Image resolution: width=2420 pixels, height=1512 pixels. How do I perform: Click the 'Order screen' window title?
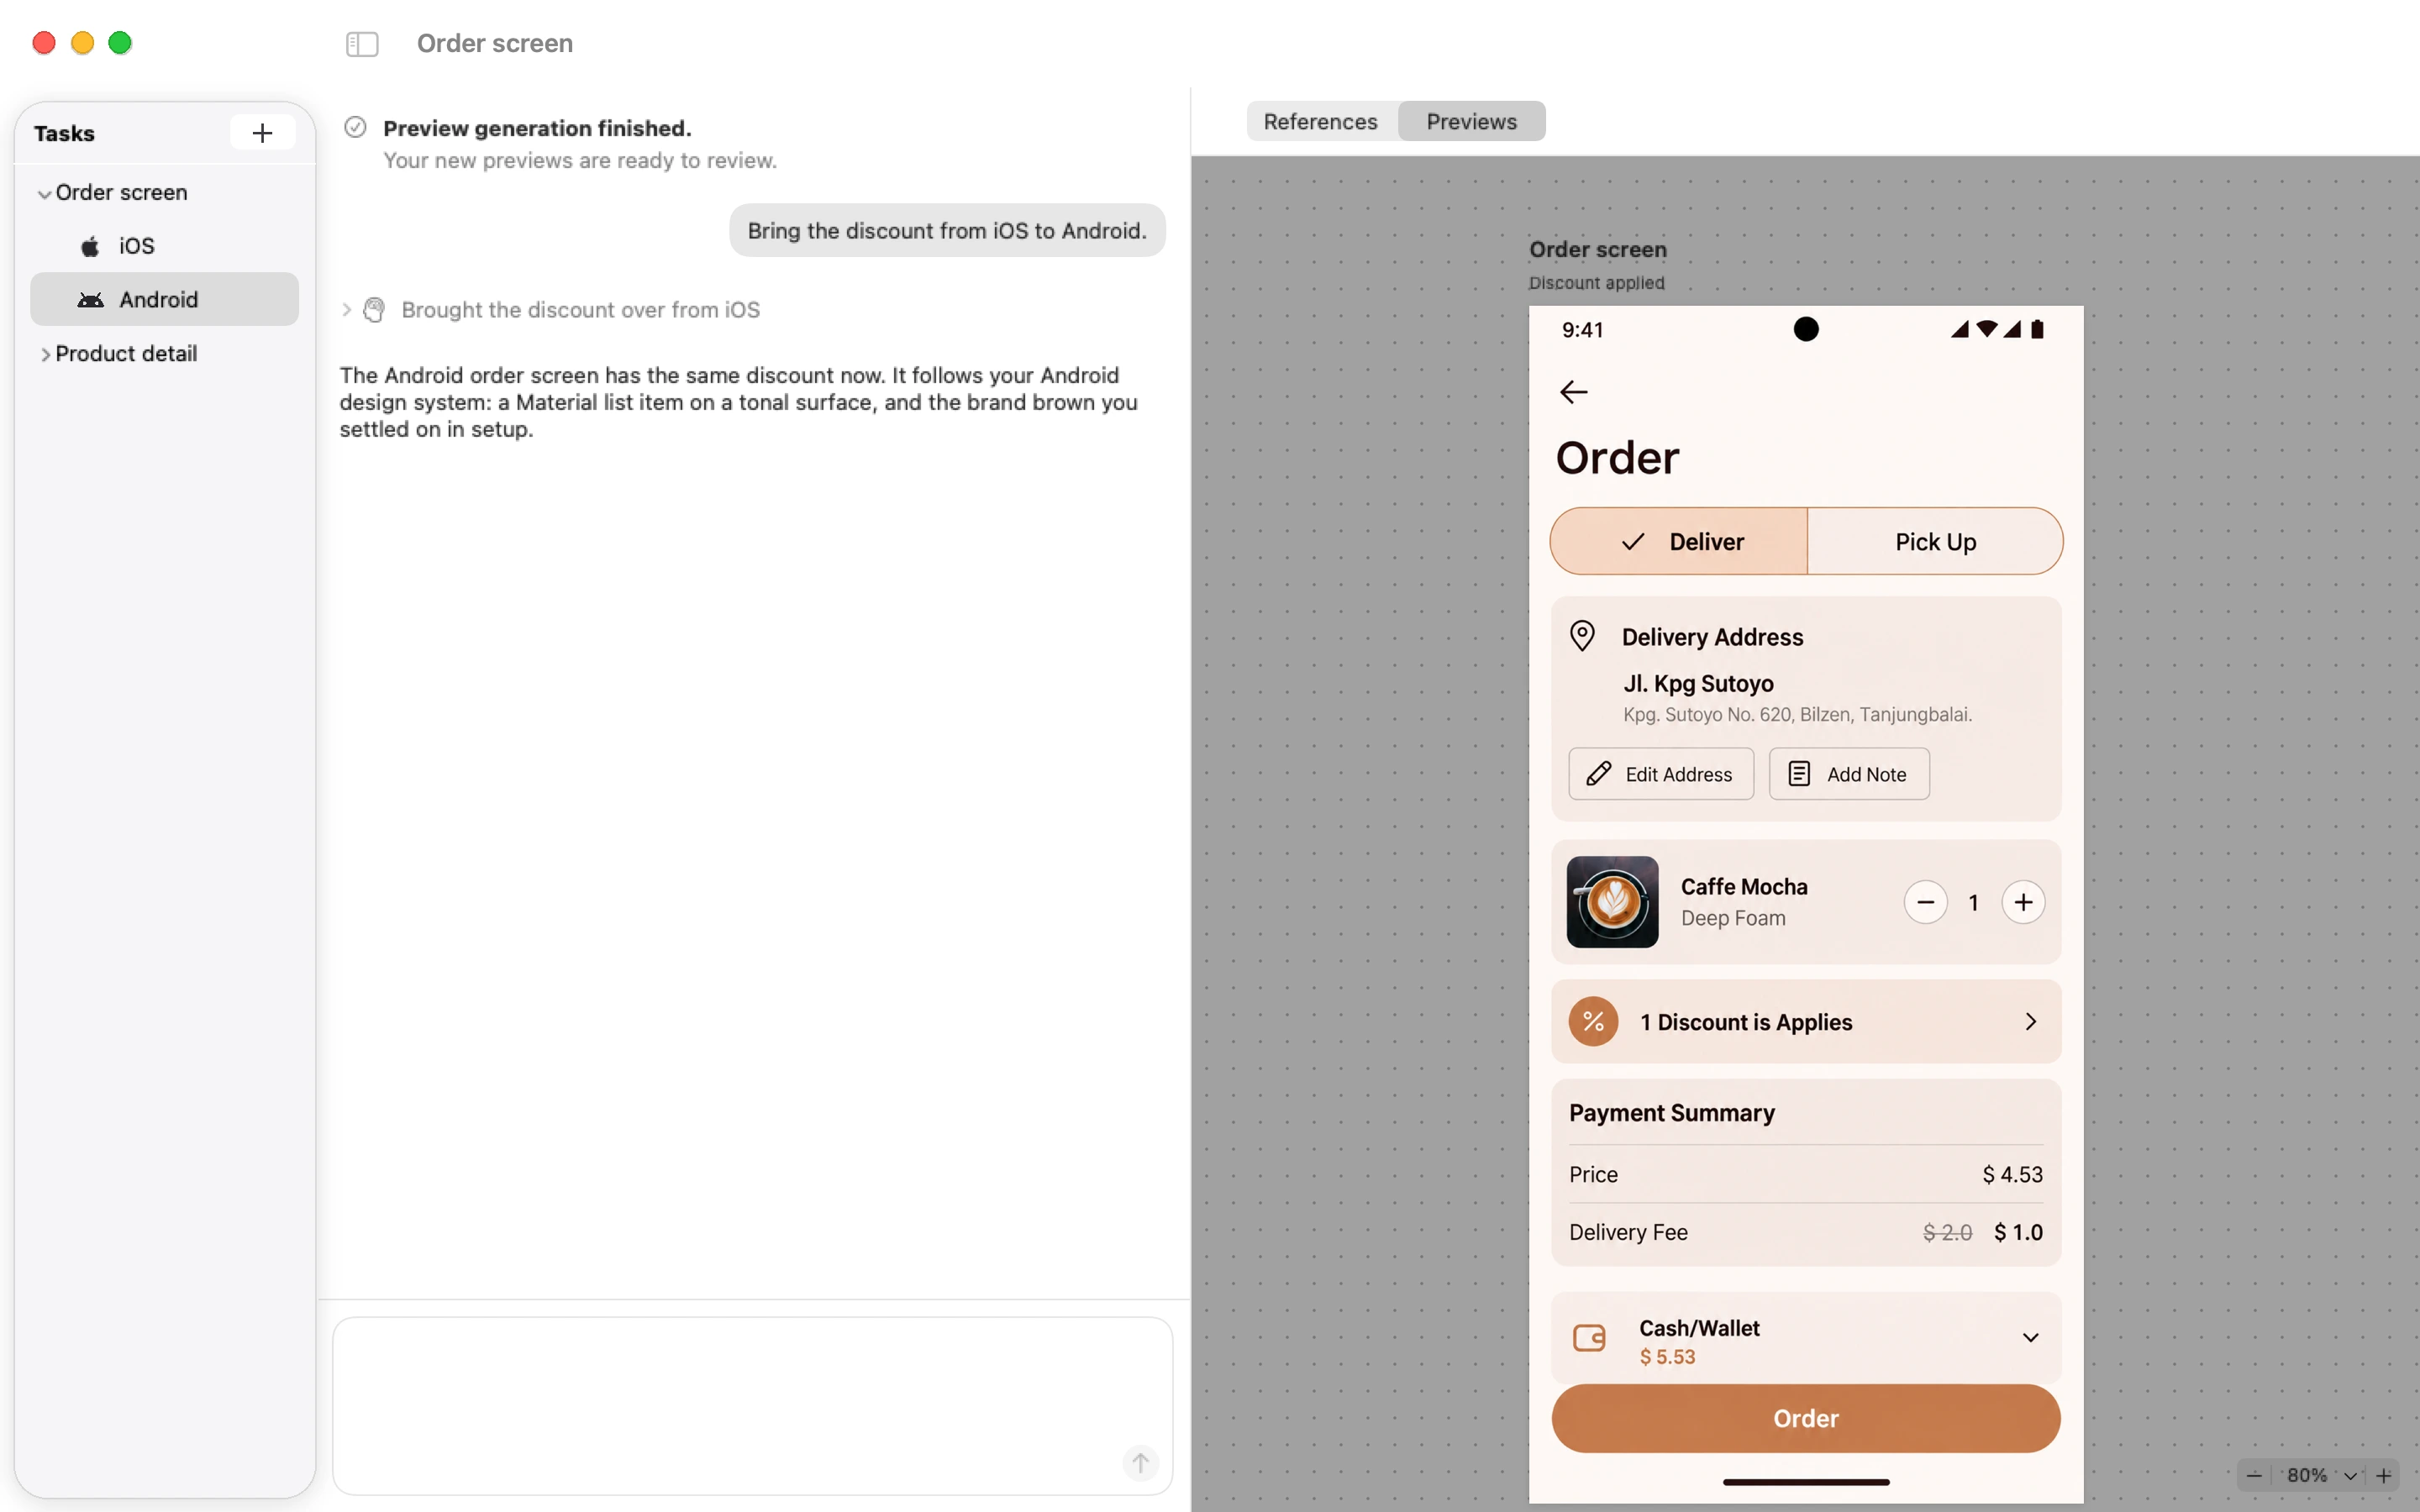495,43
